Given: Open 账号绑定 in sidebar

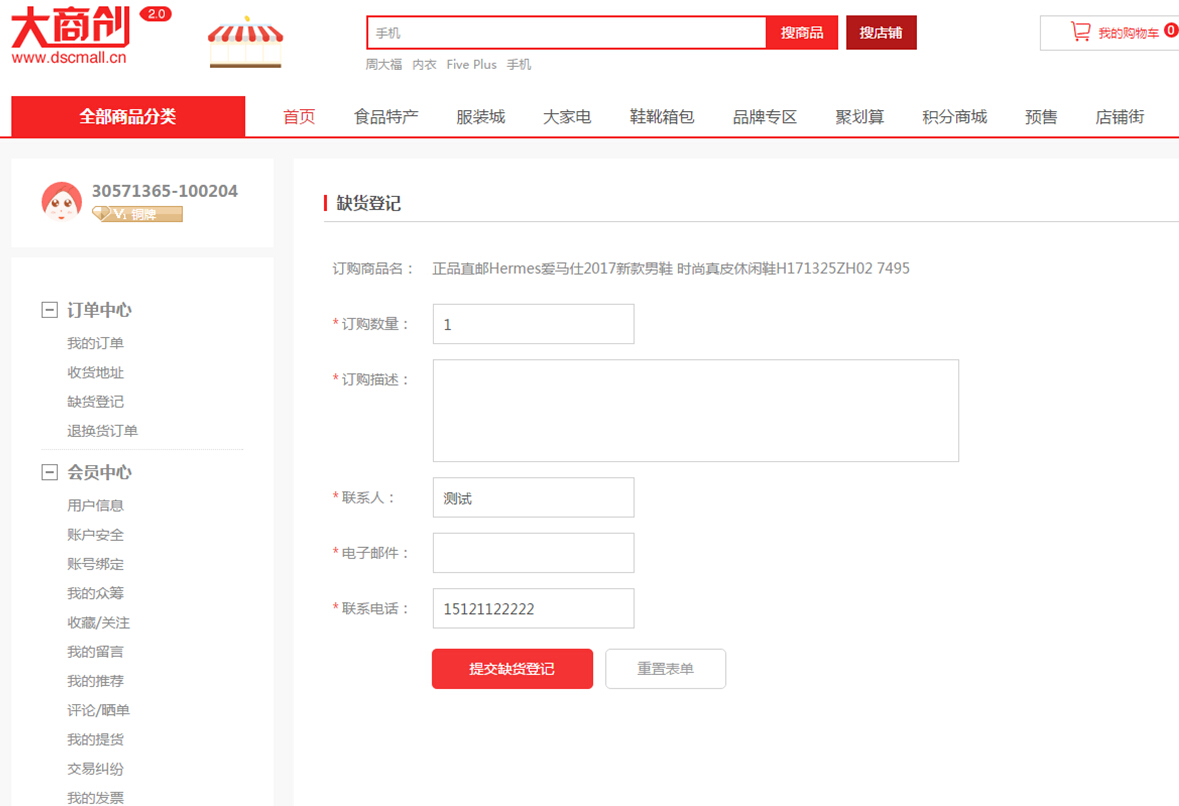Looking at the screenshot, I should (95, 564).
